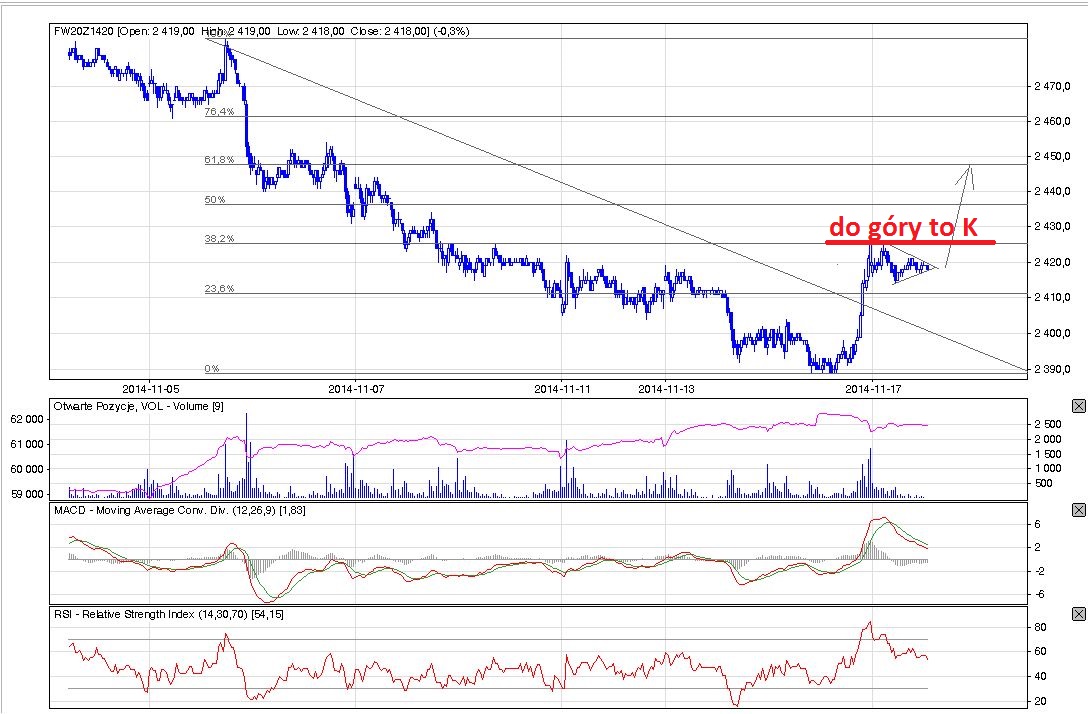Close the RSI indicator panel

click(x=1078, y=613)
